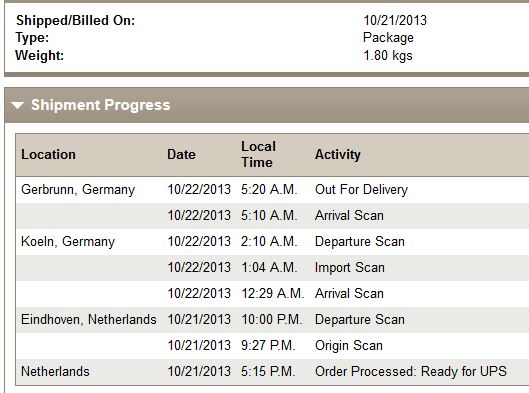This screenshot has width=529, height=393.
Task: Click the Koeln, Germany location cell
Action: (x=68, y=242)
